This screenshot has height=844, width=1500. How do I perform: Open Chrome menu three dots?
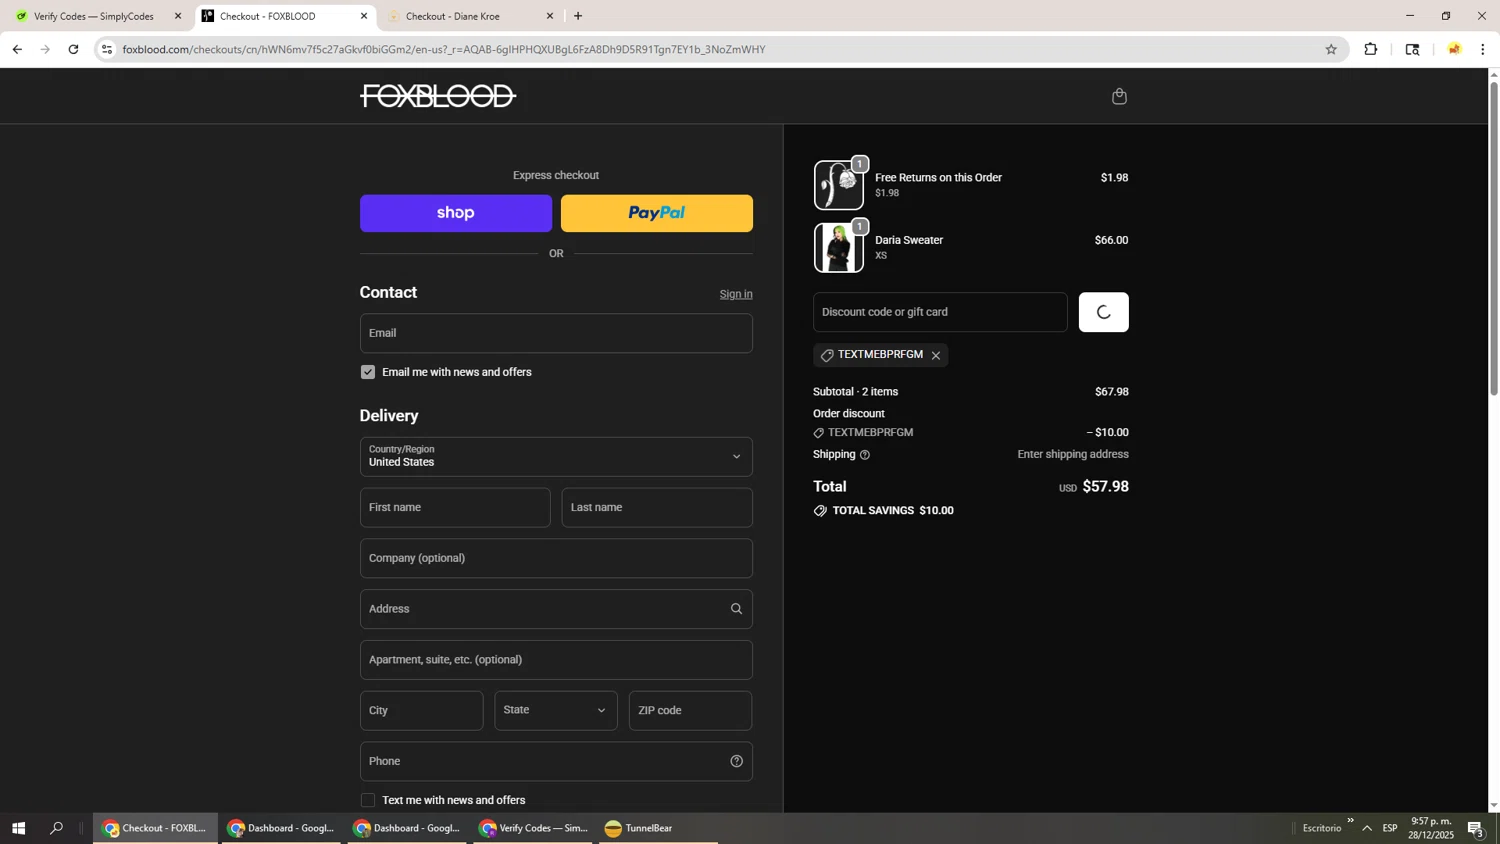[x=1483, y=49]
